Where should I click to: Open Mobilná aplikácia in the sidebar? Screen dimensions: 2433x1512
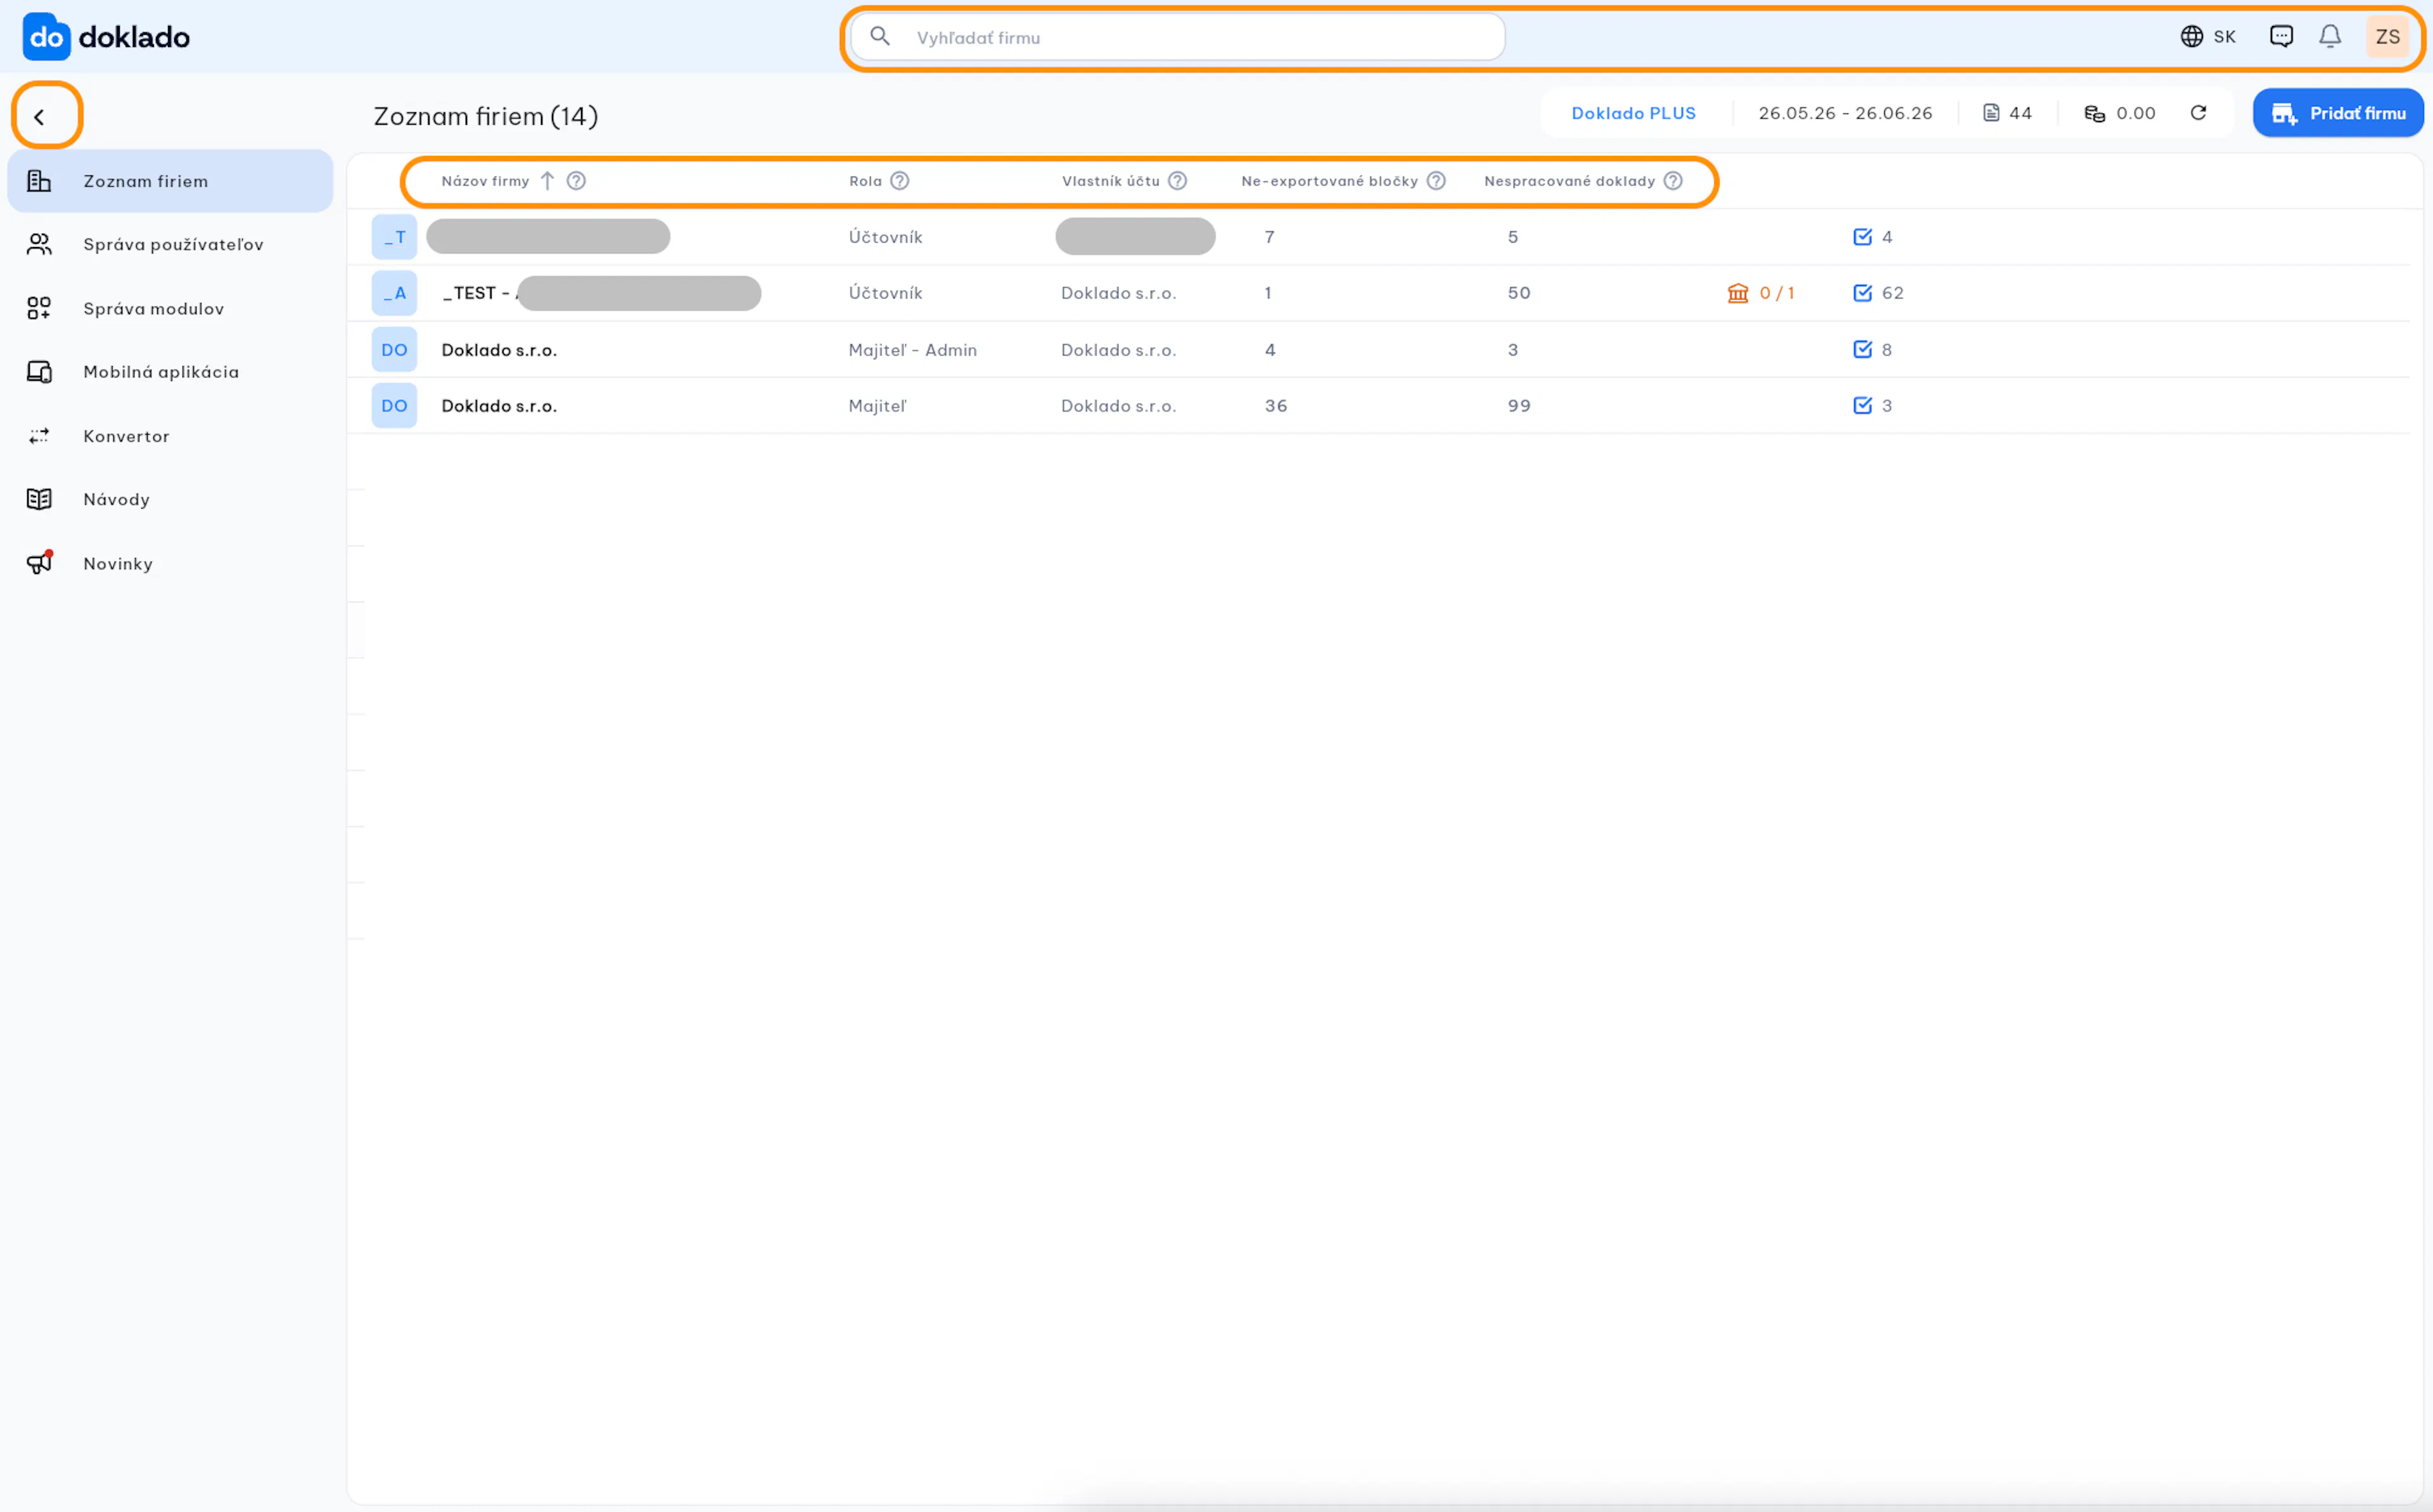click(170, 372)
